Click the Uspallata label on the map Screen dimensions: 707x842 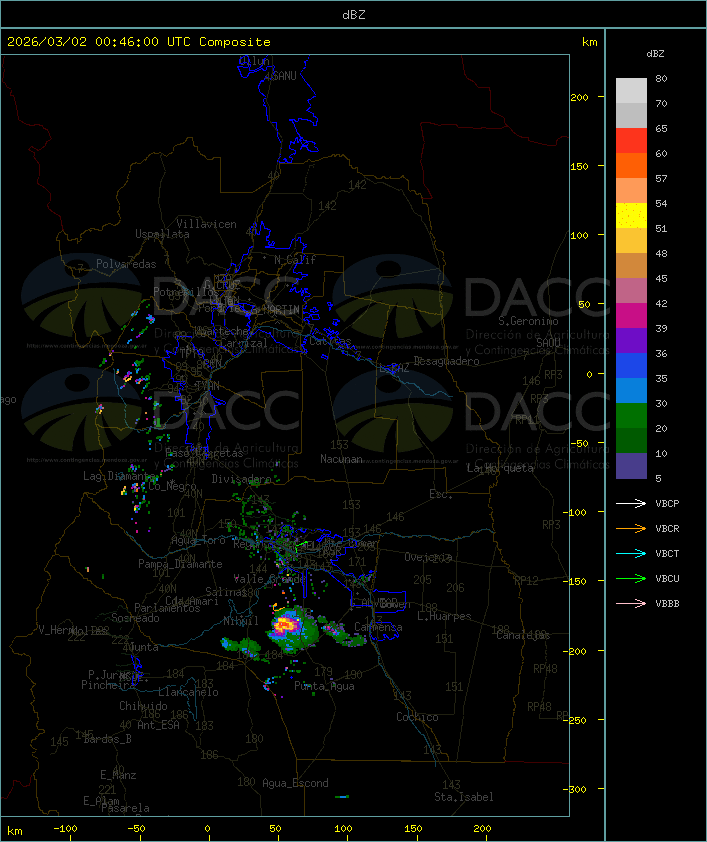[162, 235]
